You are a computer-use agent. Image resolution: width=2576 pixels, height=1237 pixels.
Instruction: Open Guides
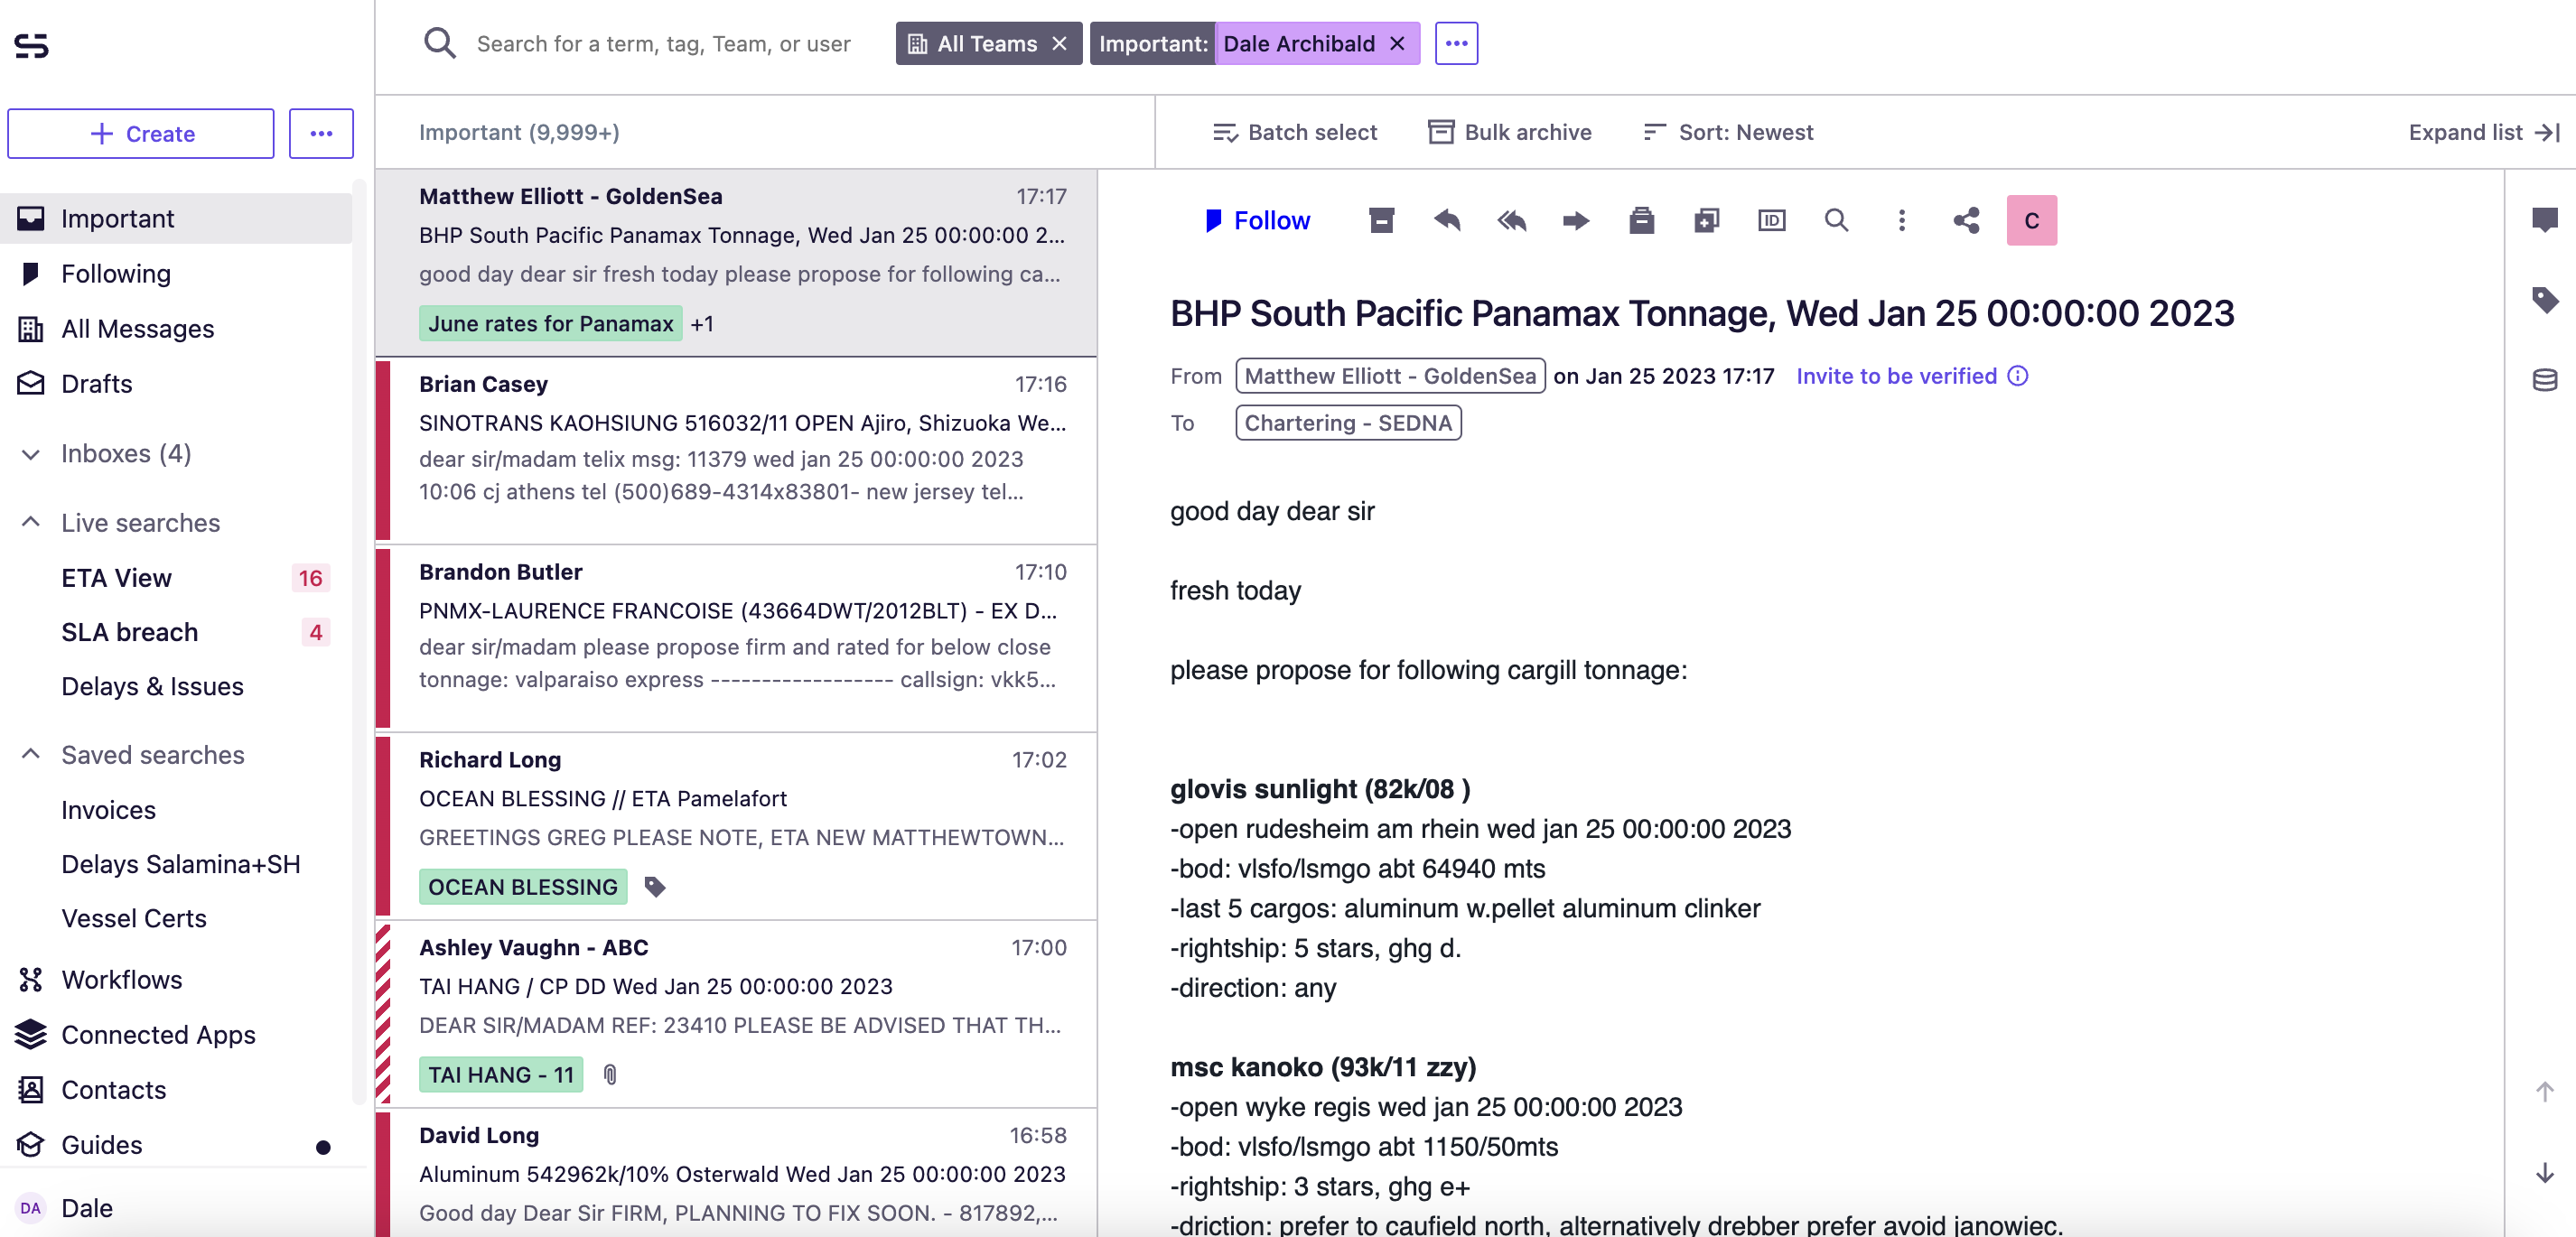pyautogui.click(x=176, y=1144)
